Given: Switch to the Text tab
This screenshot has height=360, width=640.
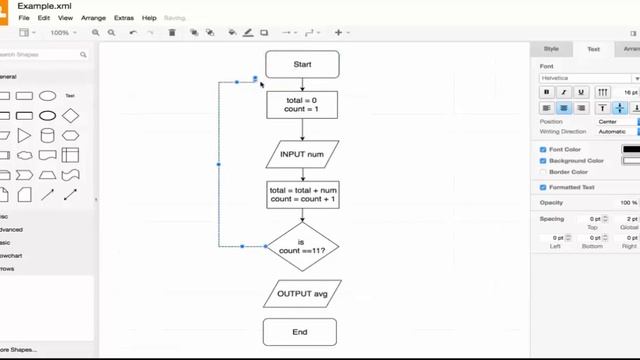Looking at the screenshot, I should 593,49.
